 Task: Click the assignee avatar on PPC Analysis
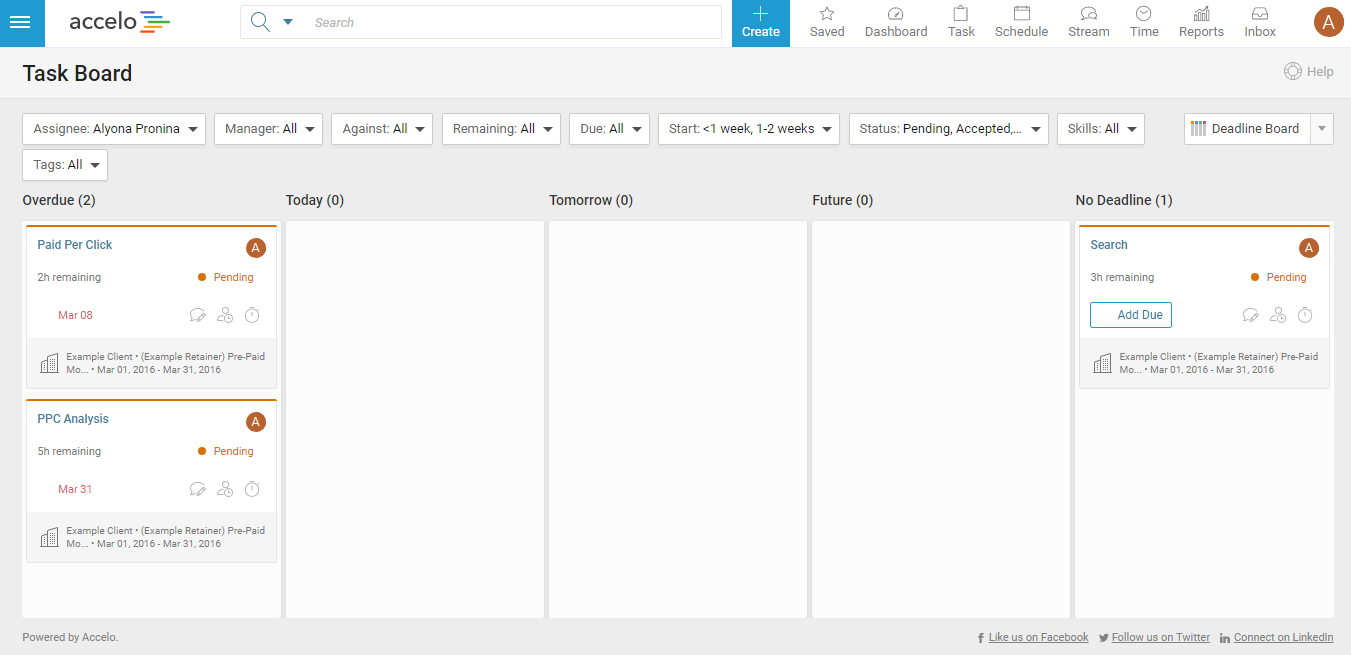point(256,422)
